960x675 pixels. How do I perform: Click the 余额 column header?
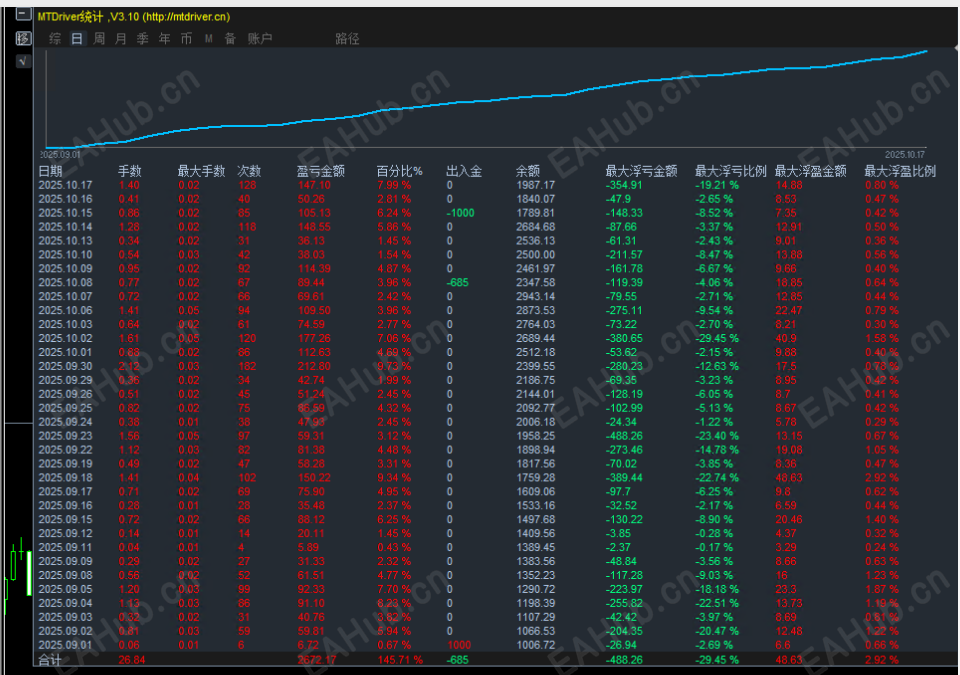528,171
